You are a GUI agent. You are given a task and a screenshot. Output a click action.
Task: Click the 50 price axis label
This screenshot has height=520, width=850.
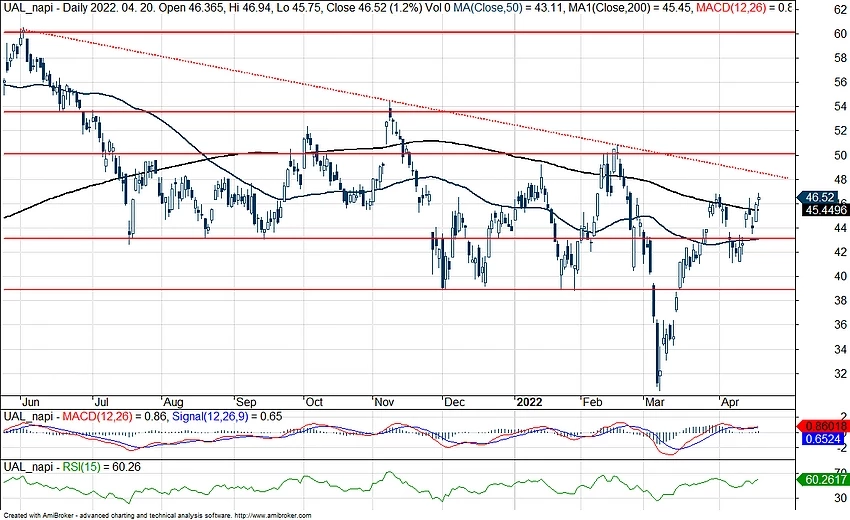[840, 156]
